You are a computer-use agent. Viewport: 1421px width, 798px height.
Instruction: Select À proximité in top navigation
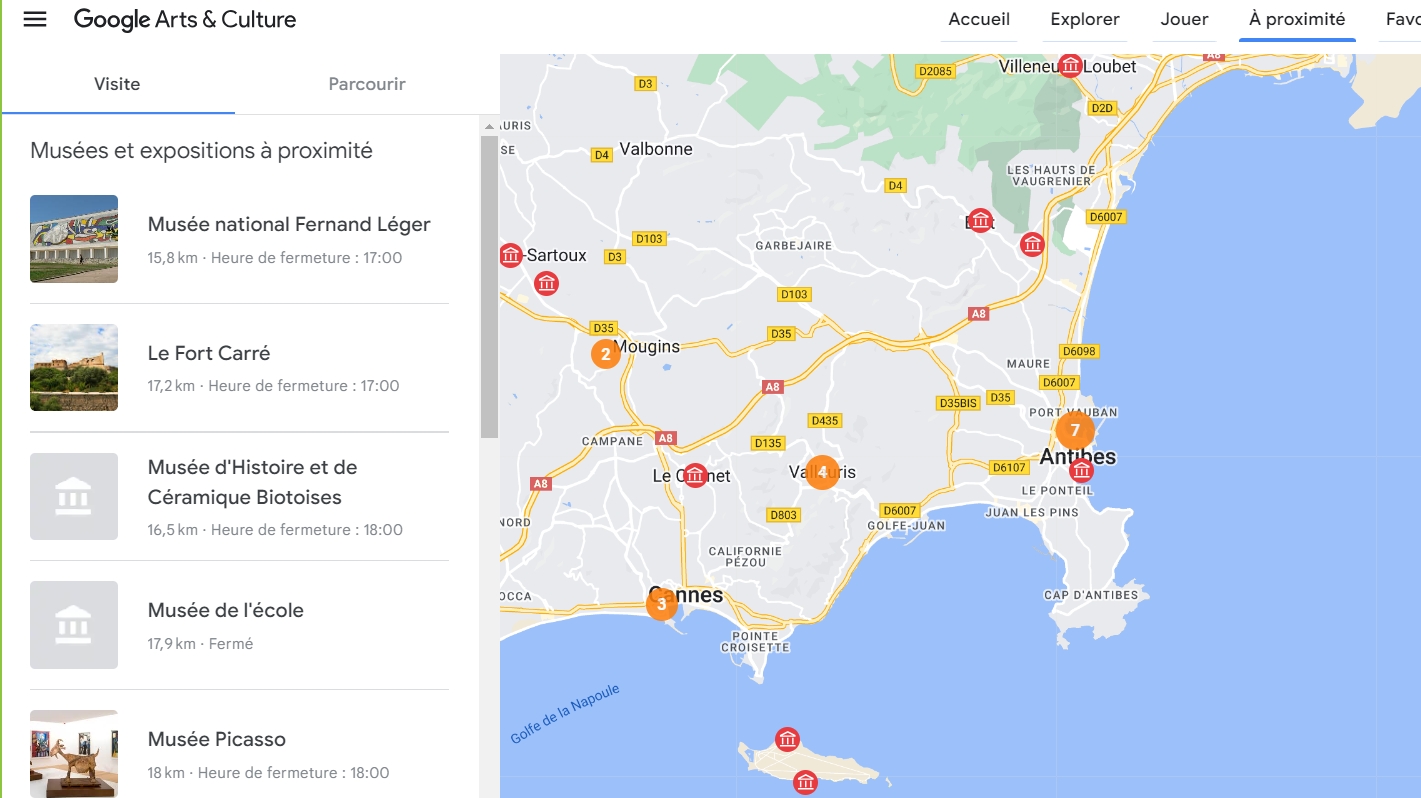[1297, 19]
